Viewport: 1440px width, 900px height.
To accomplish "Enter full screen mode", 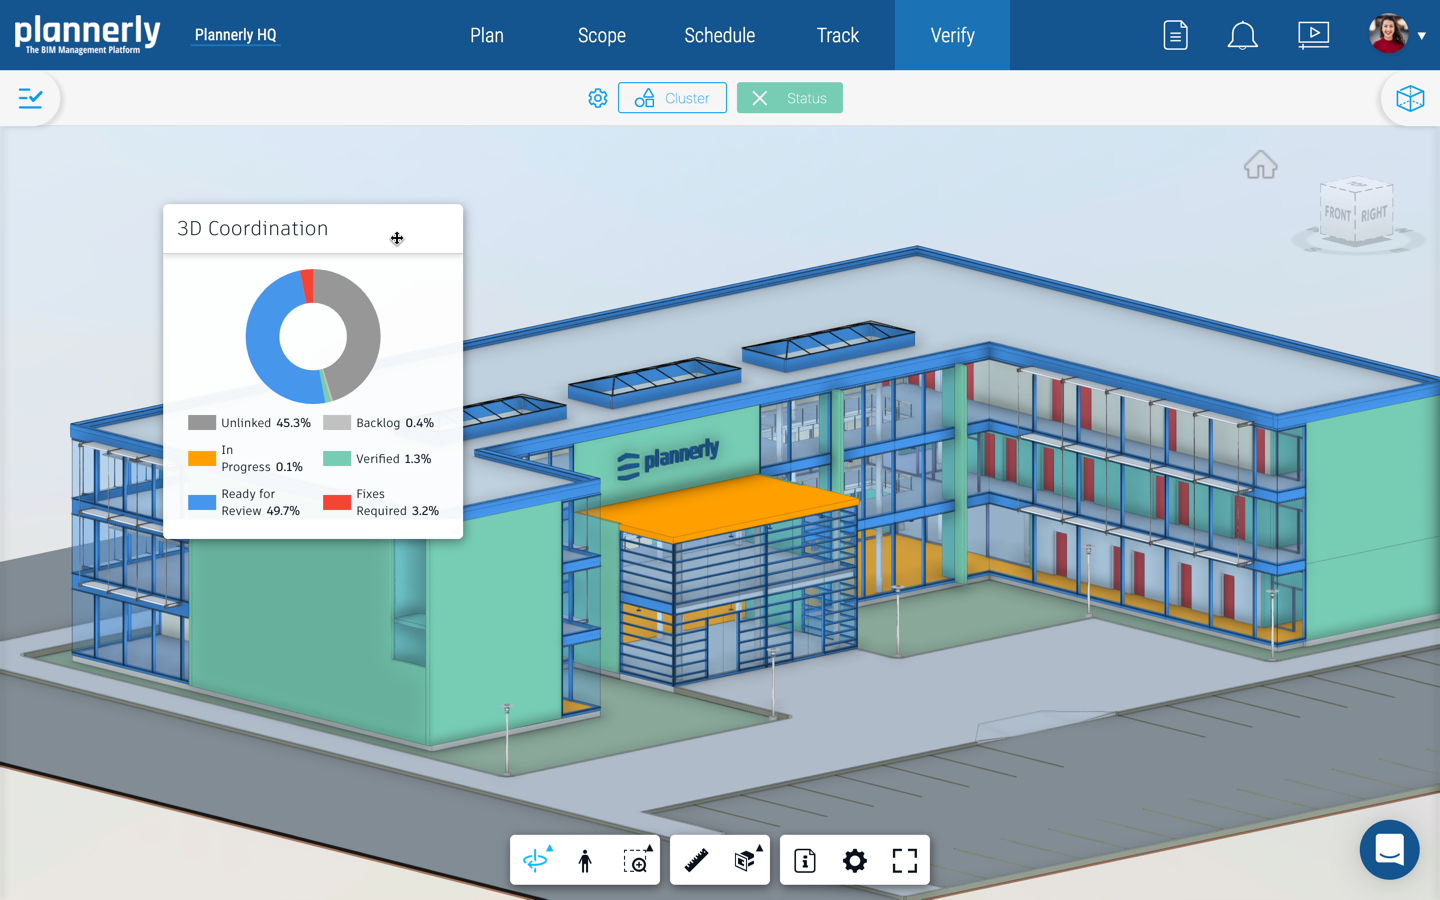I will pos(905,860).
